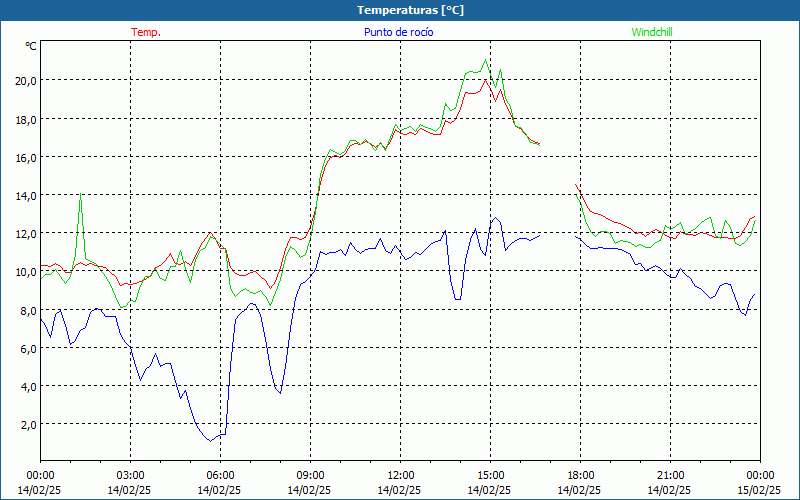Select the 21:00 time axis marker
800x500 pixels.
670,475
